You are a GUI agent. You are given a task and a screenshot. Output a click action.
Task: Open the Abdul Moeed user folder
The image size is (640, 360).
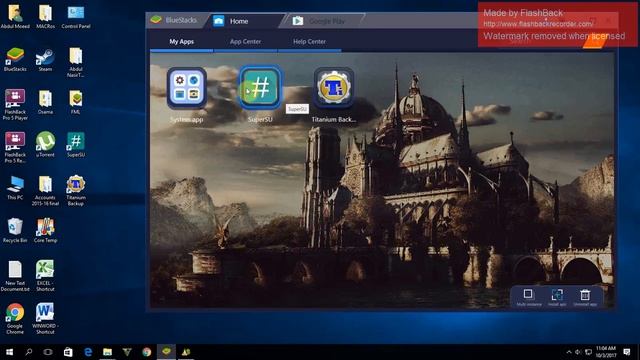(15, 16)
